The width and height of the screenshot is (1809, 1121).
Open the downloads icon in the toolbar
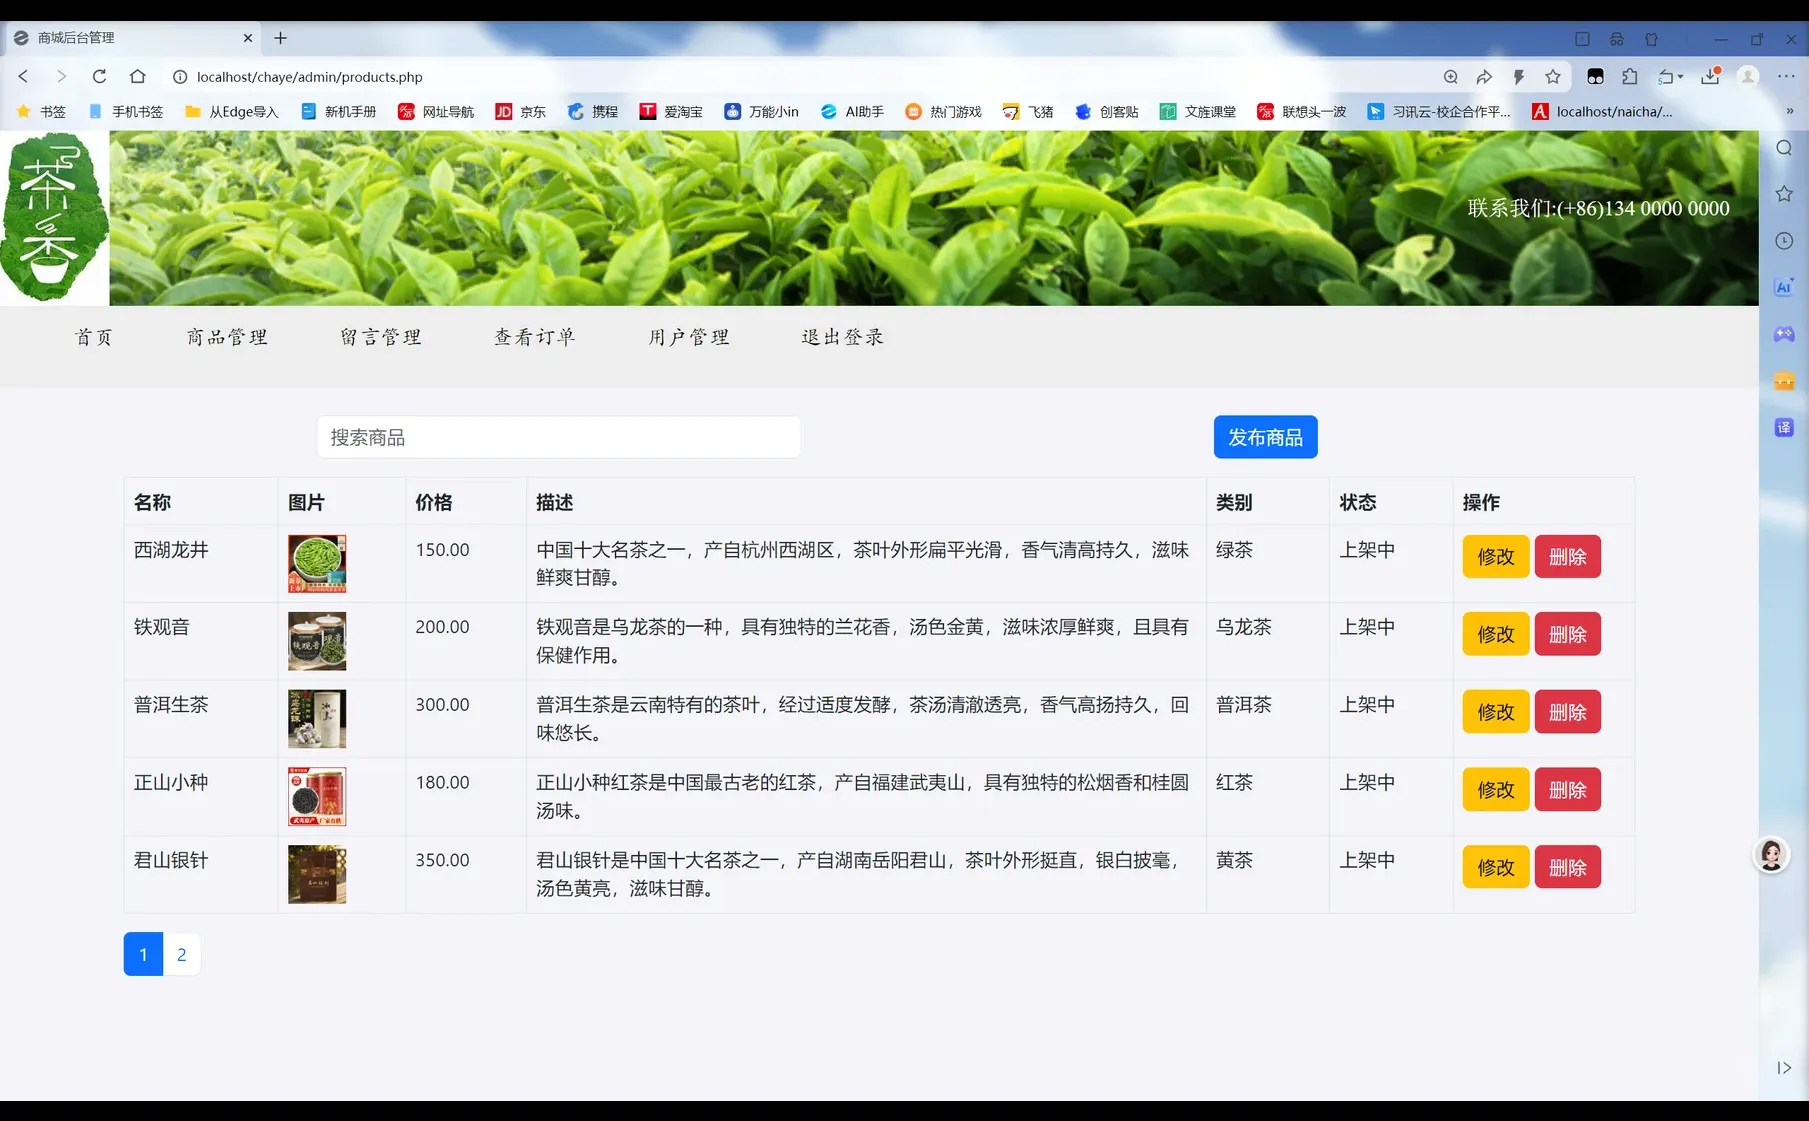click(x=1708, y=76)
